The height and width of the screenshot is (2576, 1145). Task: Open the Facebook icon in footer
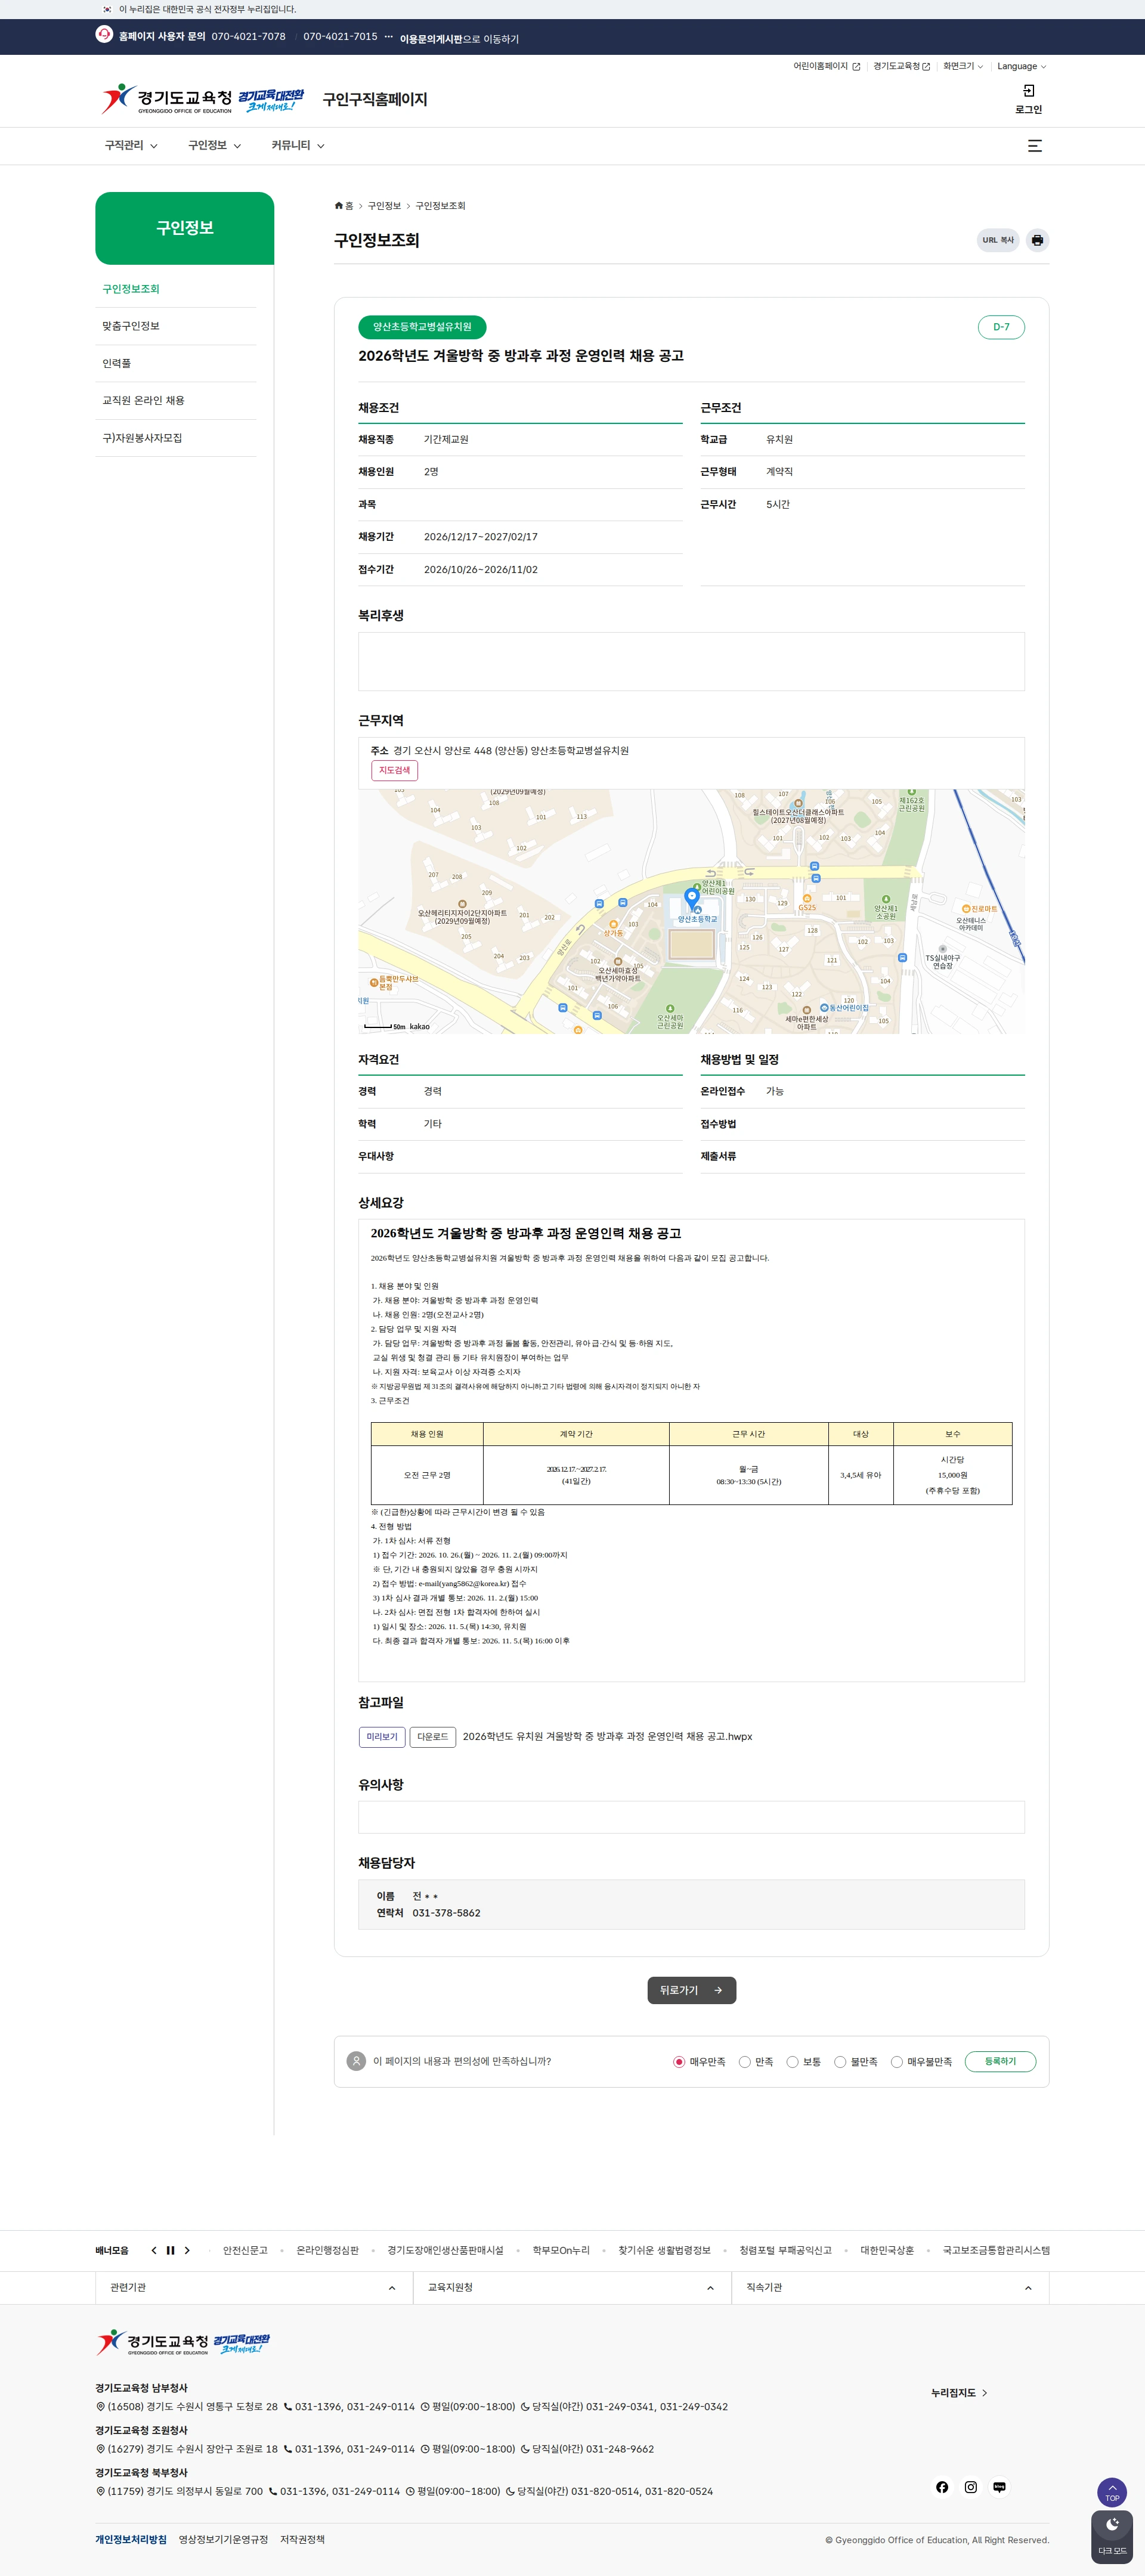coord(942,2487)
